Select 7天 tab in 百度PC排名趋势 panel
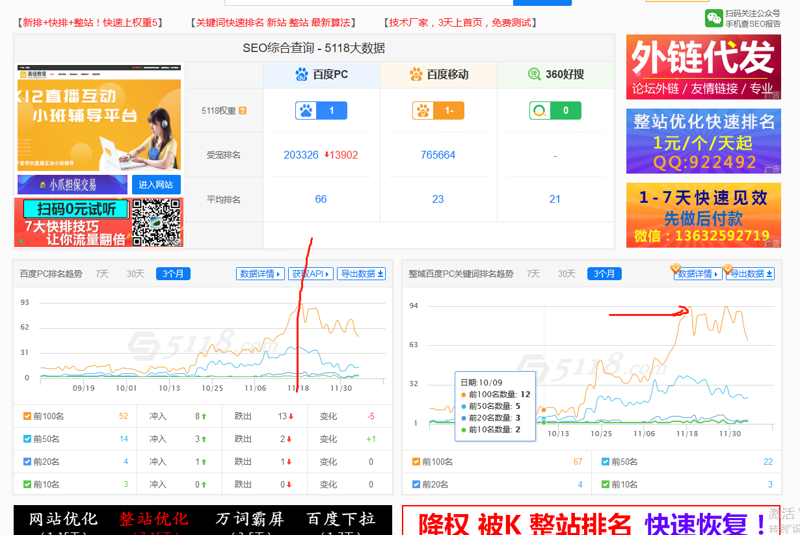 [102, 274]
